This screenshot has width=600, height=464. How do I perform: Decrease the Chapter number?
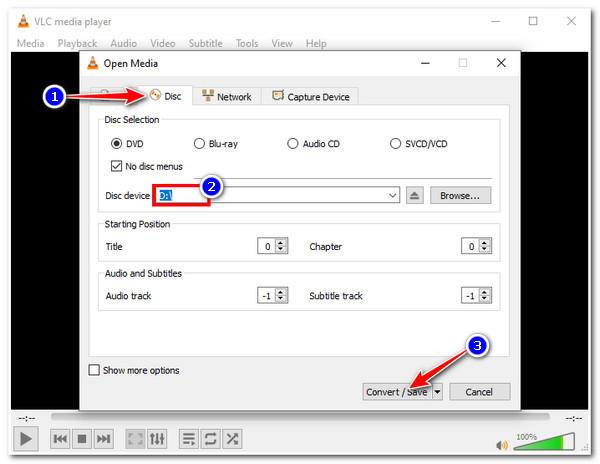484,249
